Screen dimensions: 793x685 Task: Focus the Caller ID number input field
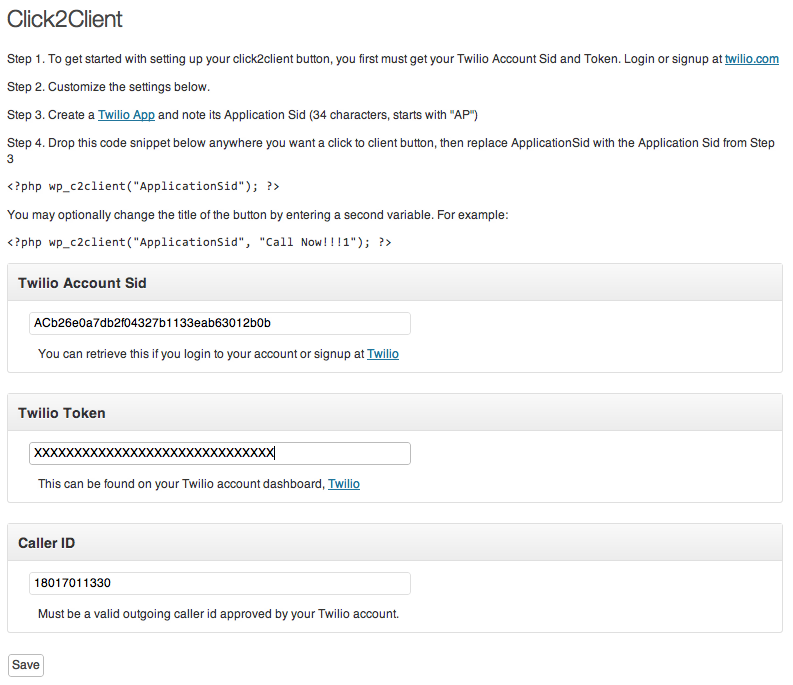tap(220, 583)
